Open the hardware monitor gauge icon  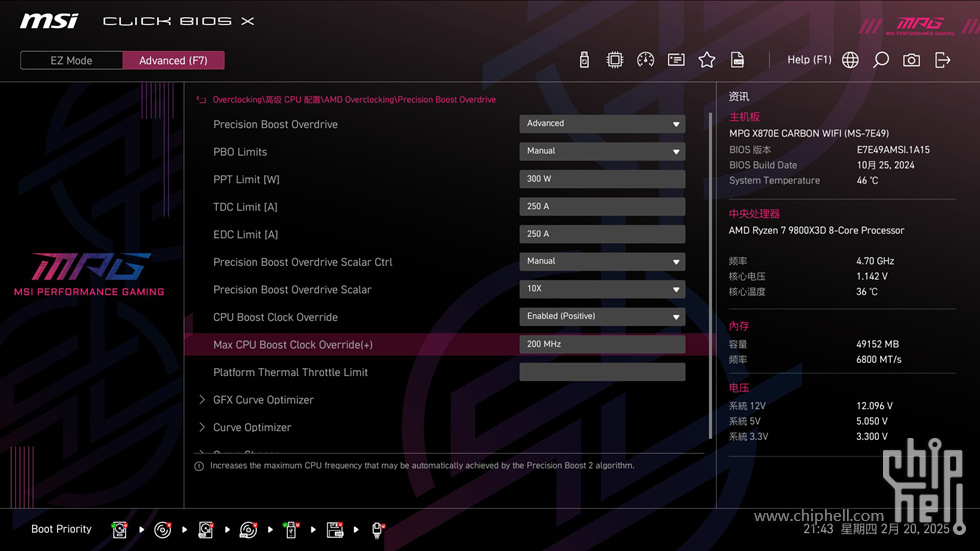coord(645,60)
